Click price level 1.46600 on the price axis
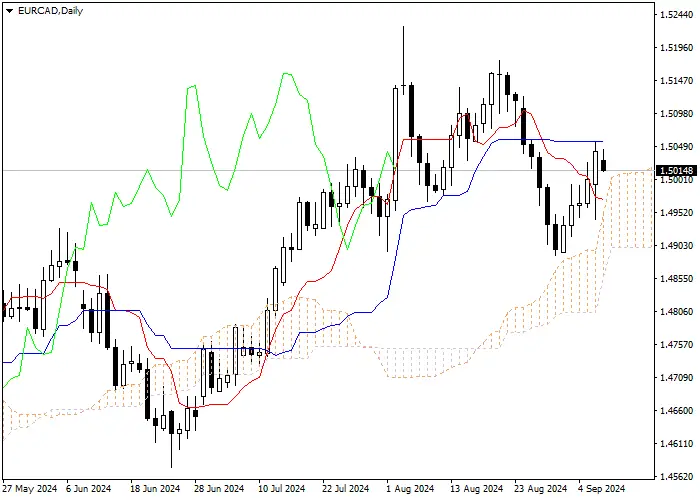 [677, 411]
